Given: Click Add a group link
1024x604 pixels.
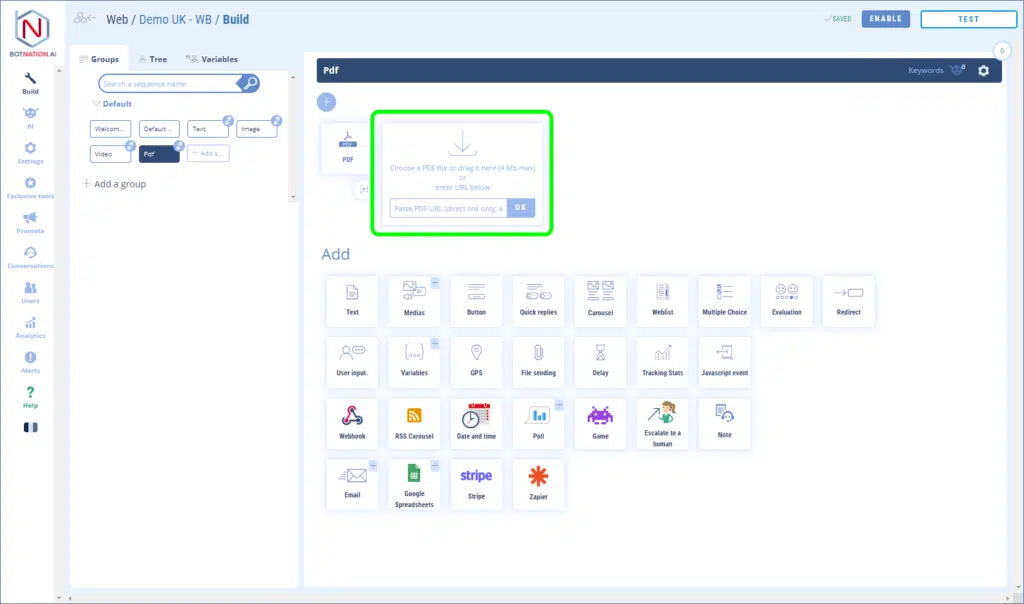Looking at the screenshot, I should pyautogui.click(x=114, y=184).
